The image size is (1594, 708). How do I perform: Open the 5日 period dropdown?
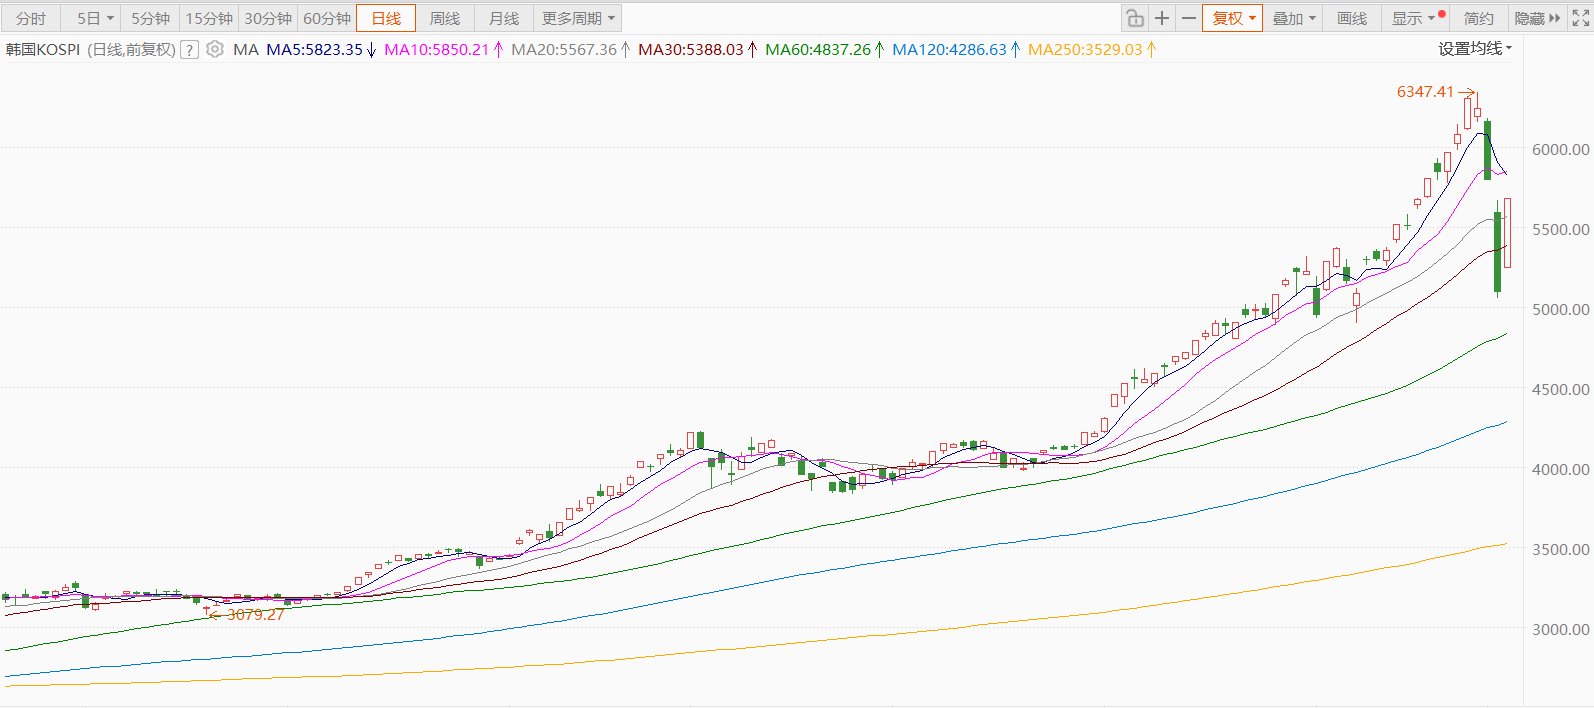[95, 18]
